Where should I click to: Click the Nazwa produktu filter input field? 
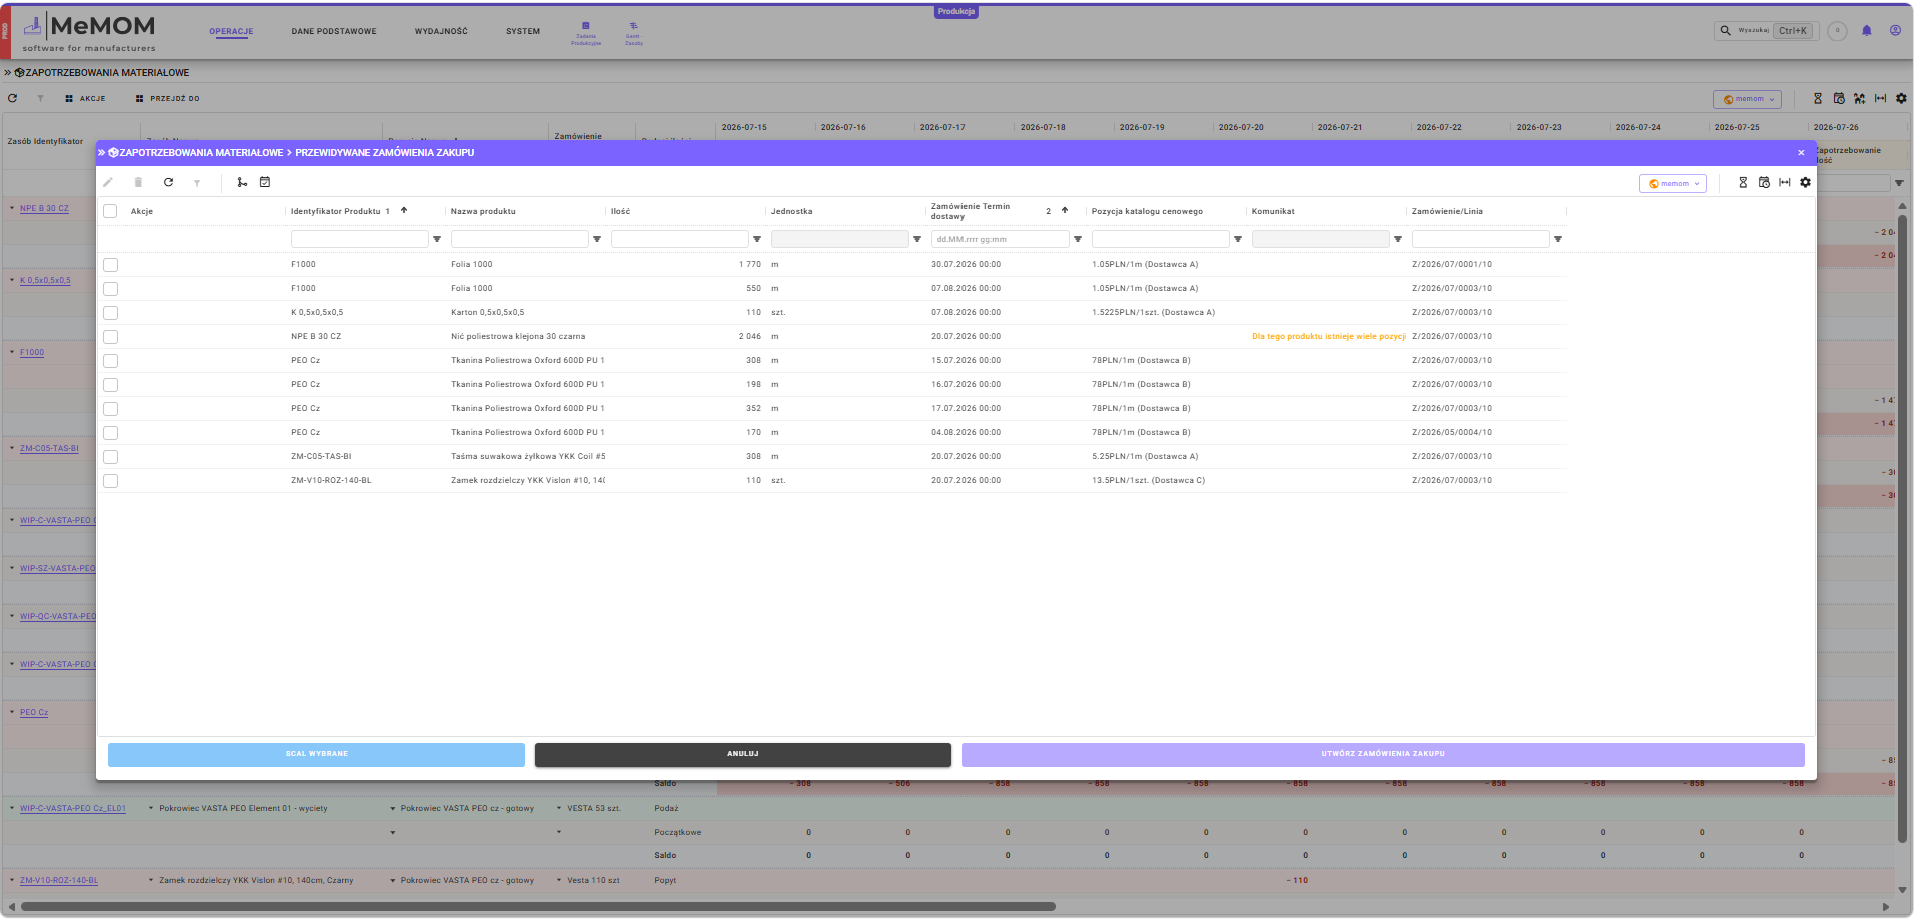coord(520,240)
